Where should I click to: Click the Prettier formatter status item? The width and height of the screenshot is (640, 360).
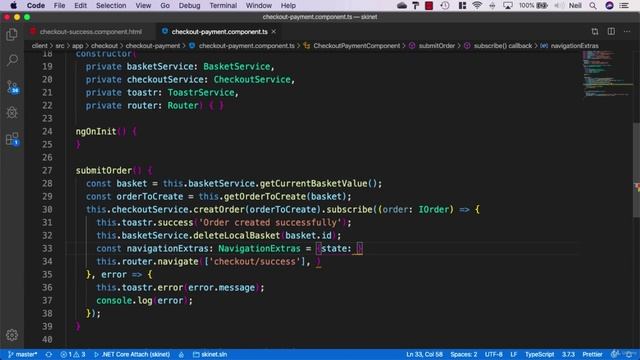tap(592, 354)
